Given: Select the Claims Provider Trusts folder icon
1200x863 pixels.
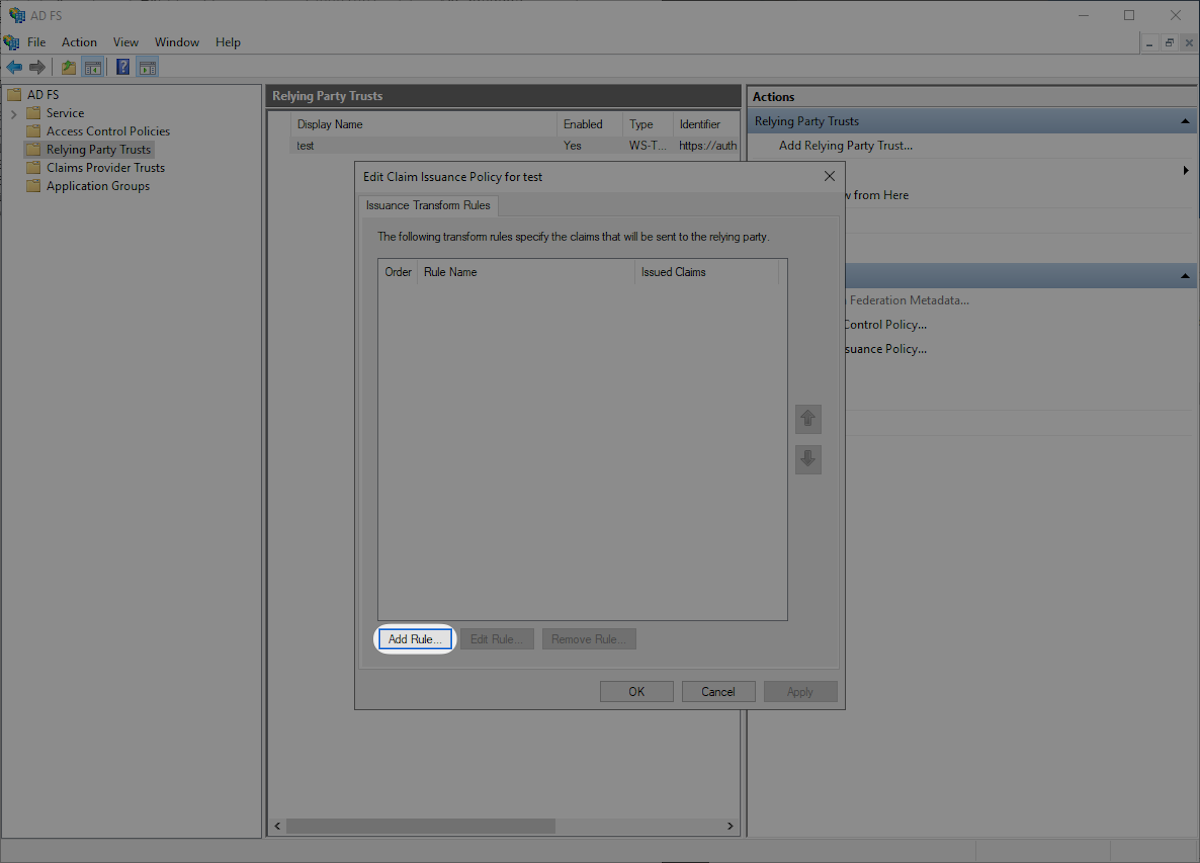Looking at the screenshot, I should tap(34, 167).
